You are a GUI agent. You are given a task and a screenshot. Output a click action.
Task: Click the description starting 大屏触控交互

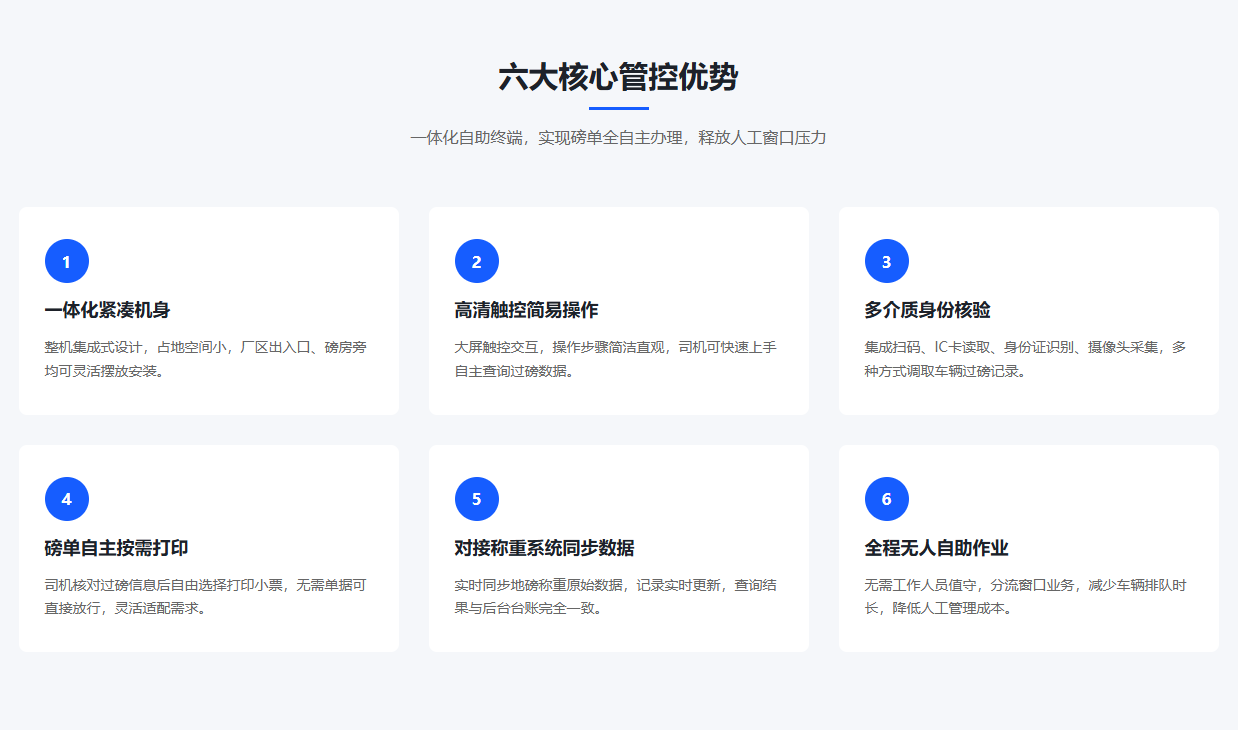pos(616,359)
